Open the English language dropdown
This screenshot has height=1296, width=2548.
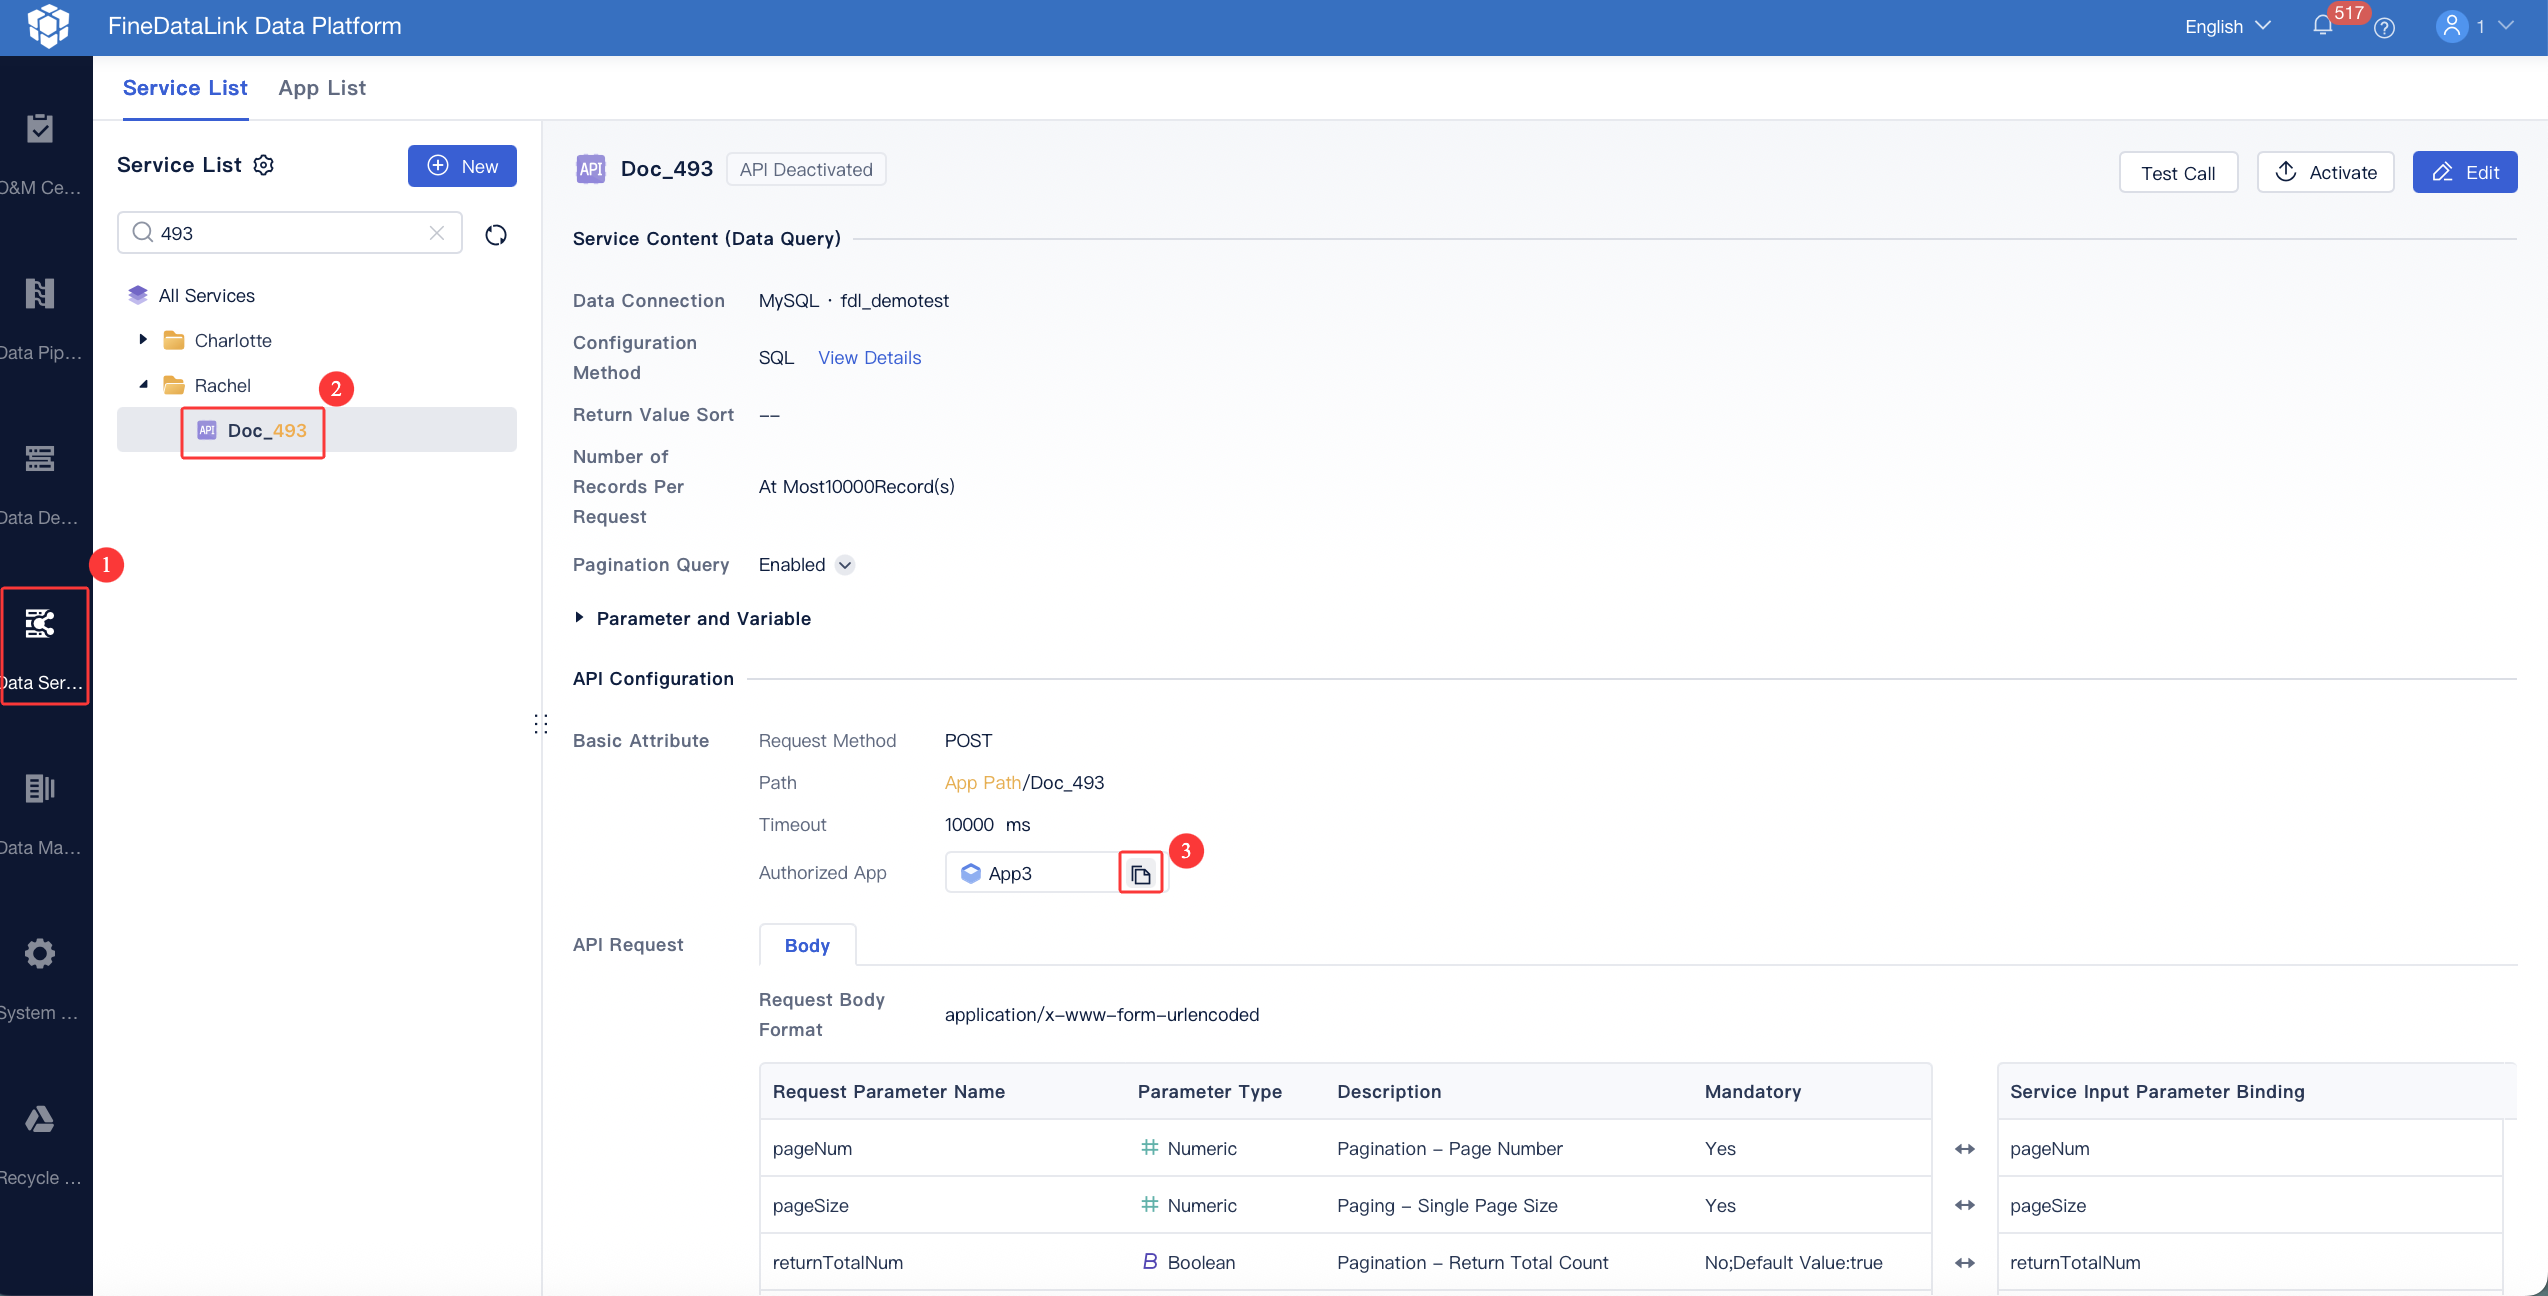2228,27
